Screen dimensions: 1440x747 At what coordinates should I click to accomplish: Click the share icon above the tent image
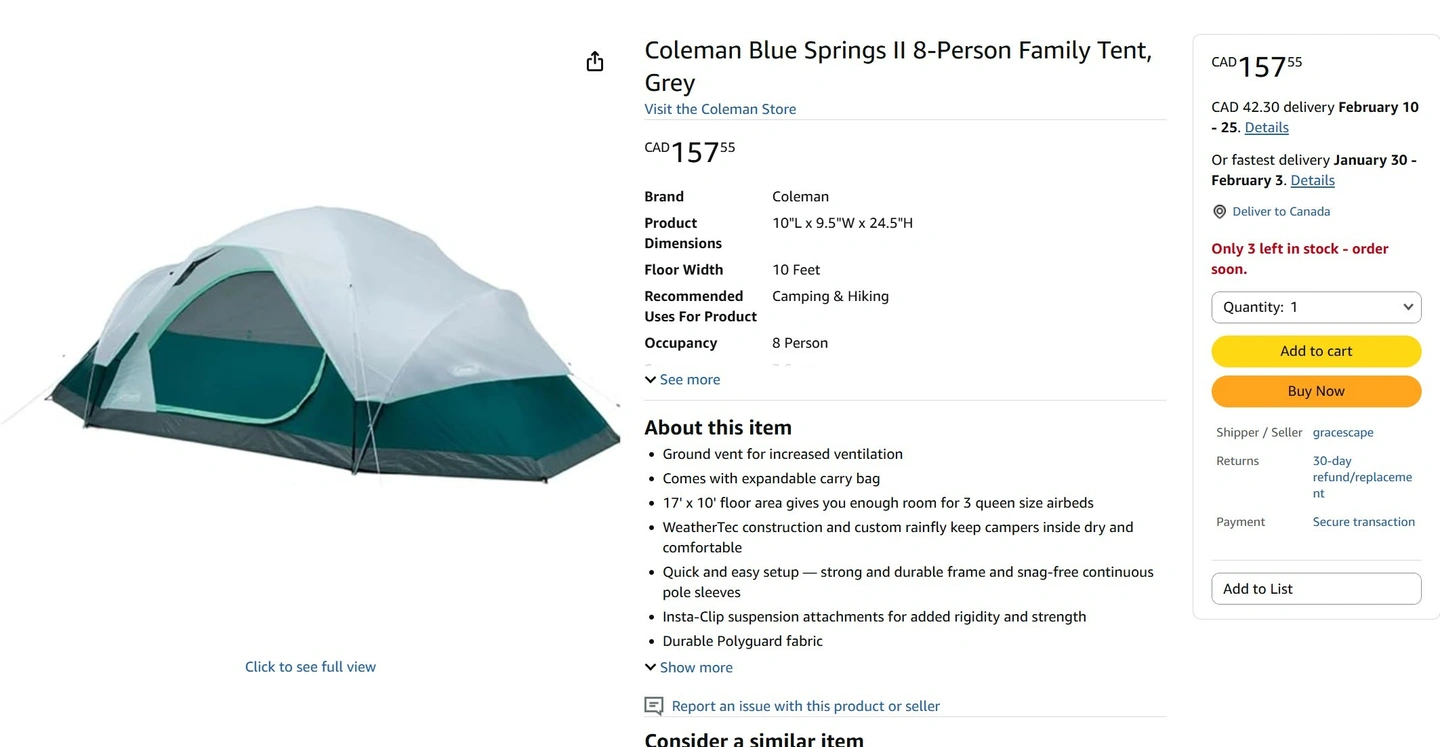(x=595, y=62)
